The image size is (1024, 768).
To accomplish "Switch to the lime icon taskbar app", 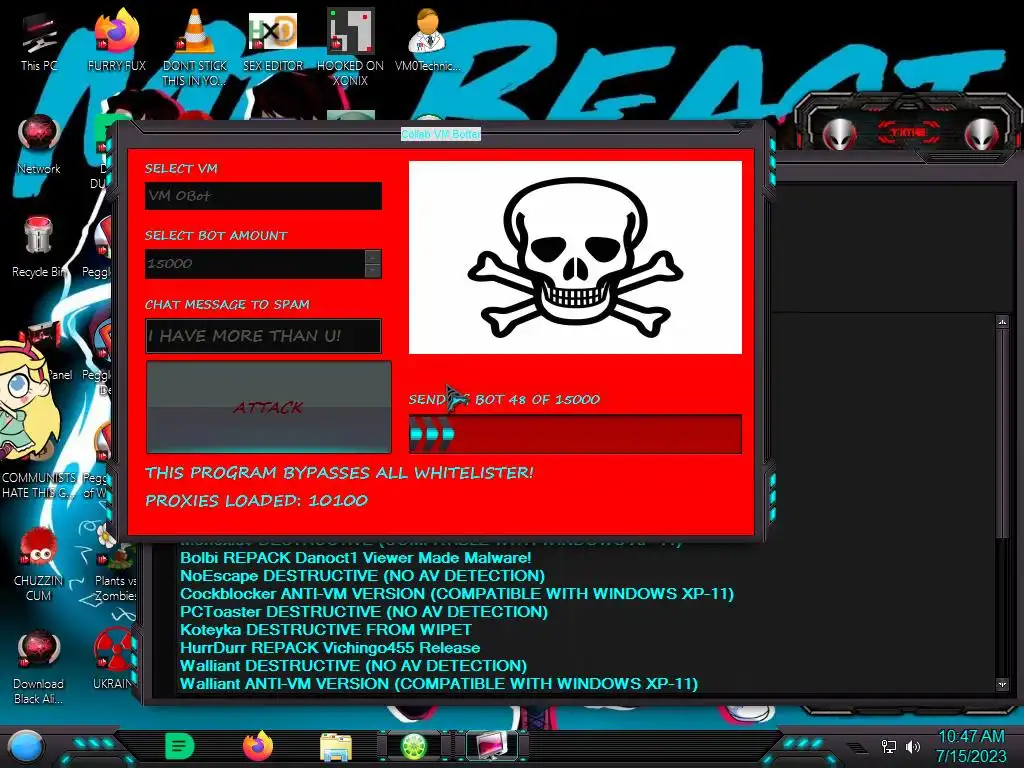I will (413, 746).
